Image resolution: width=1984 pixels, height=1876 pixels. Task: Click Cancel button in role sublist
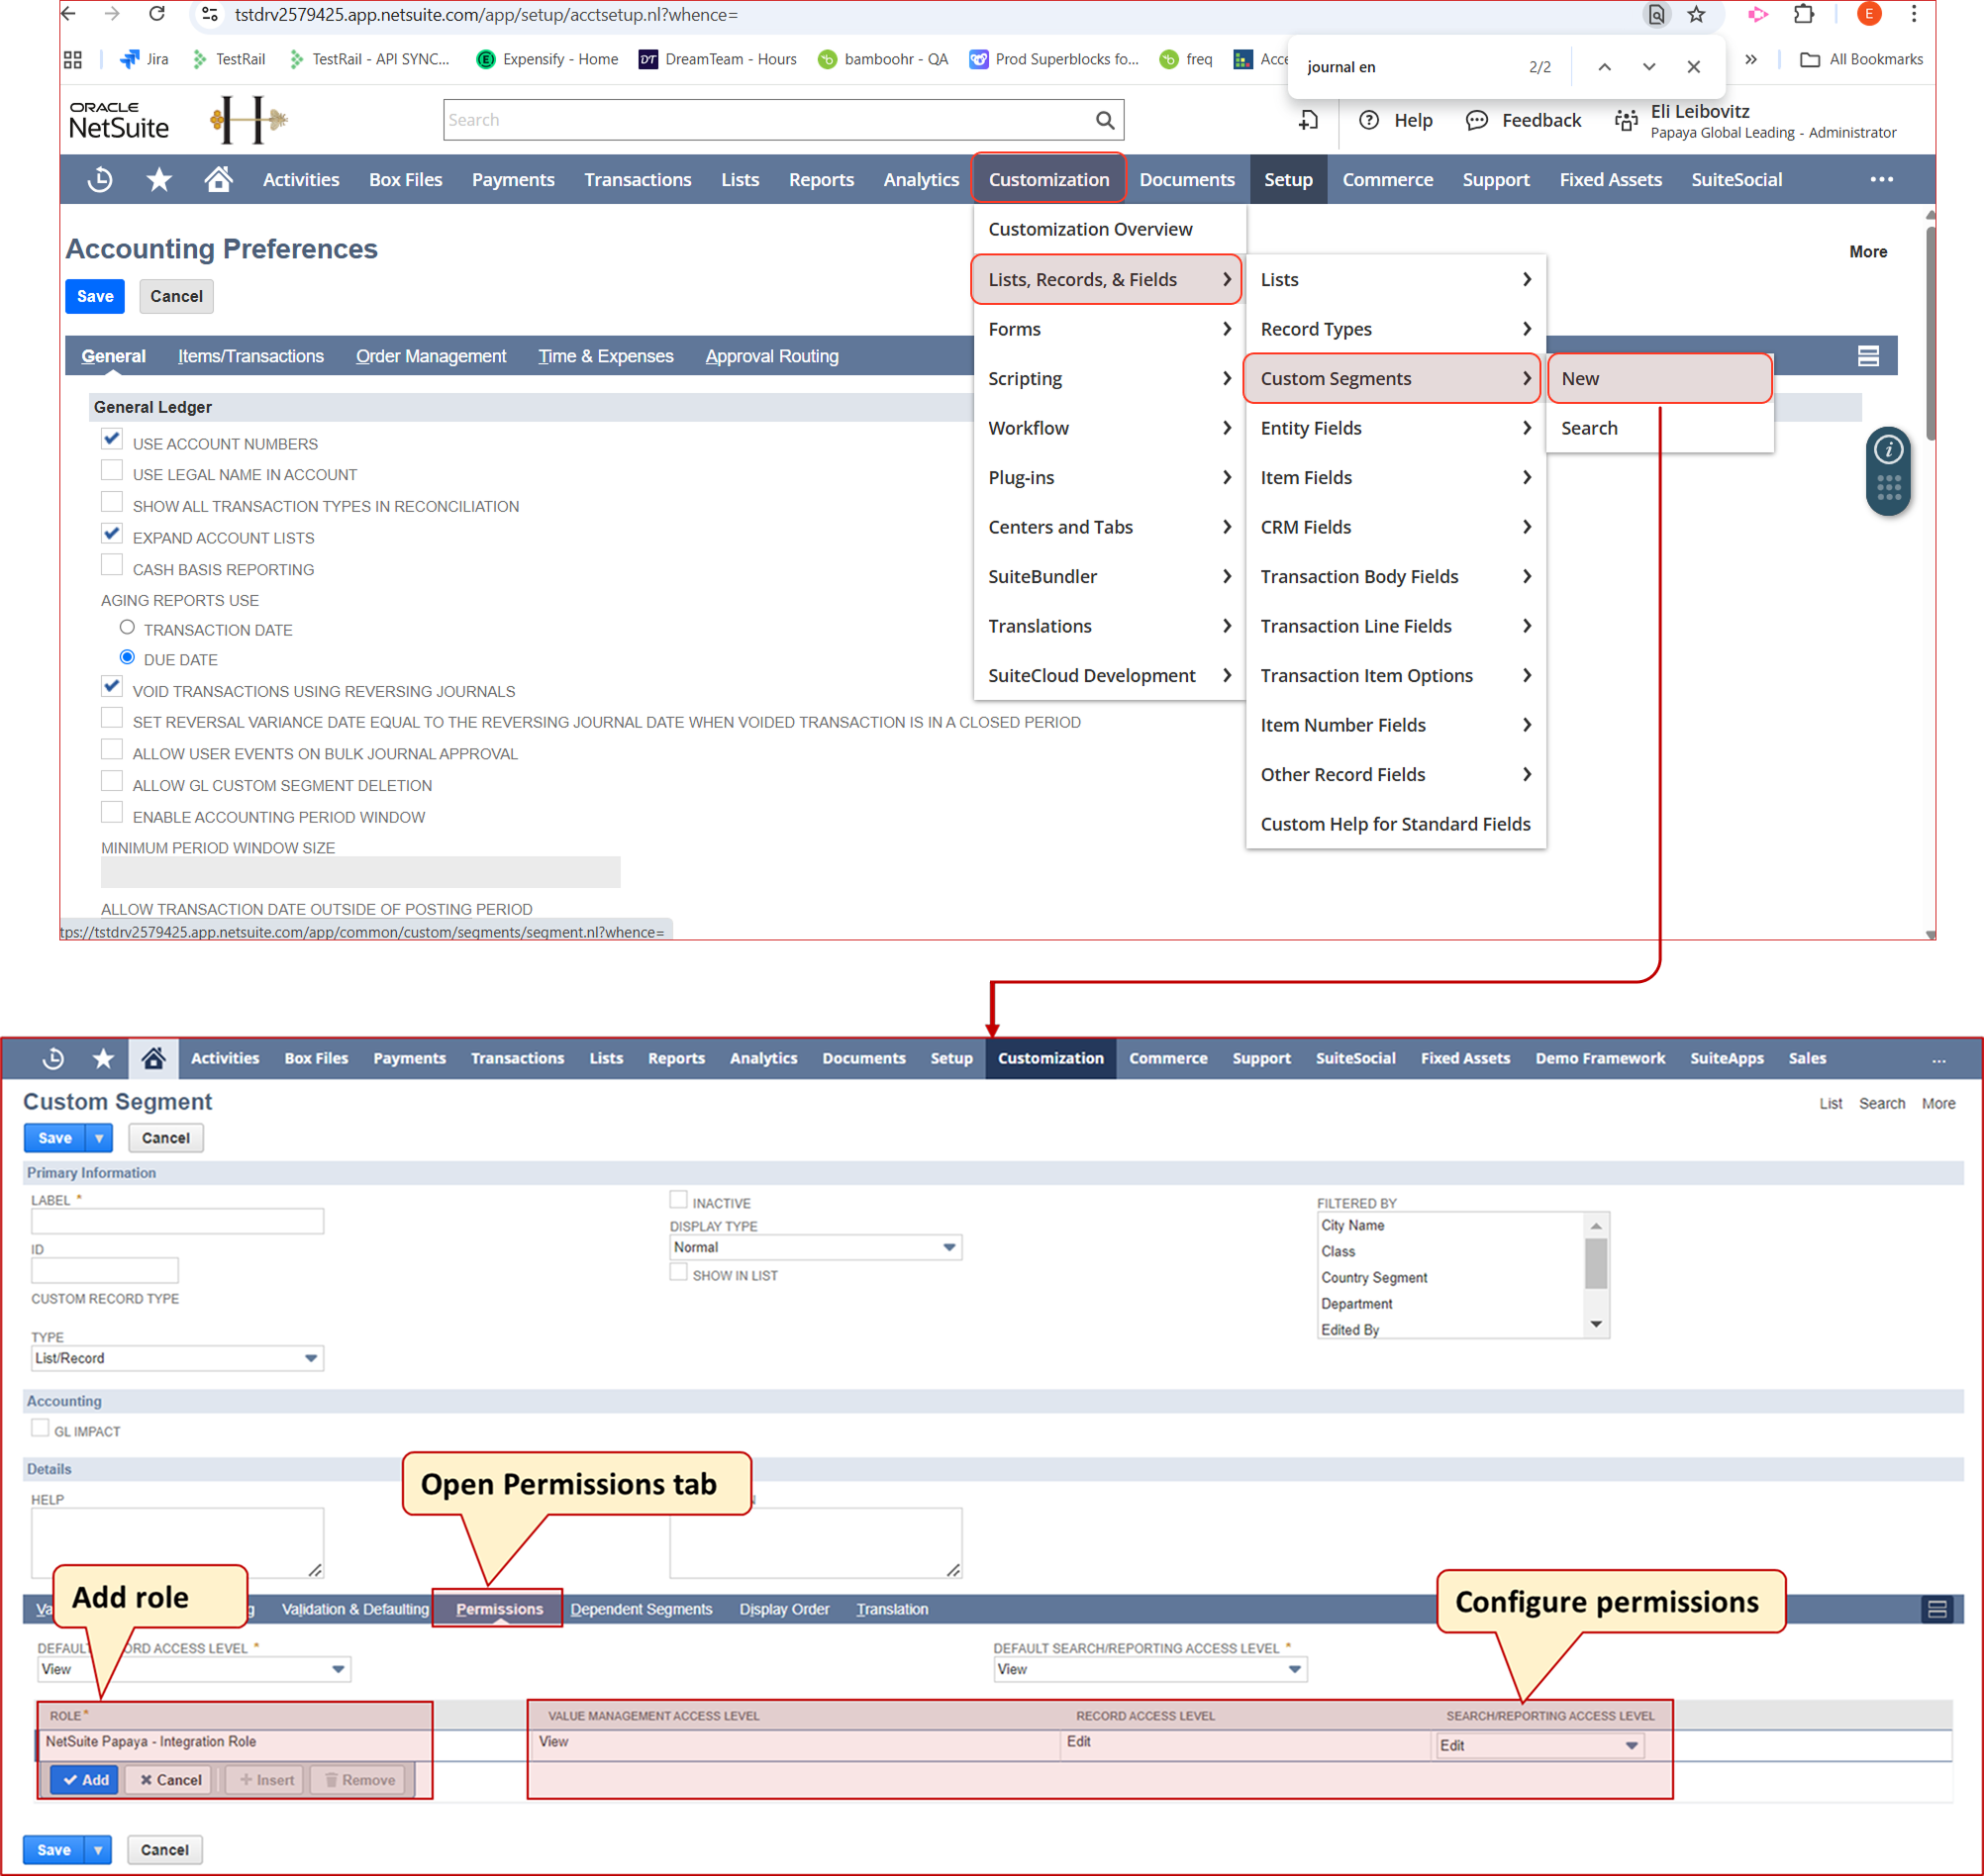point(170,1780)
